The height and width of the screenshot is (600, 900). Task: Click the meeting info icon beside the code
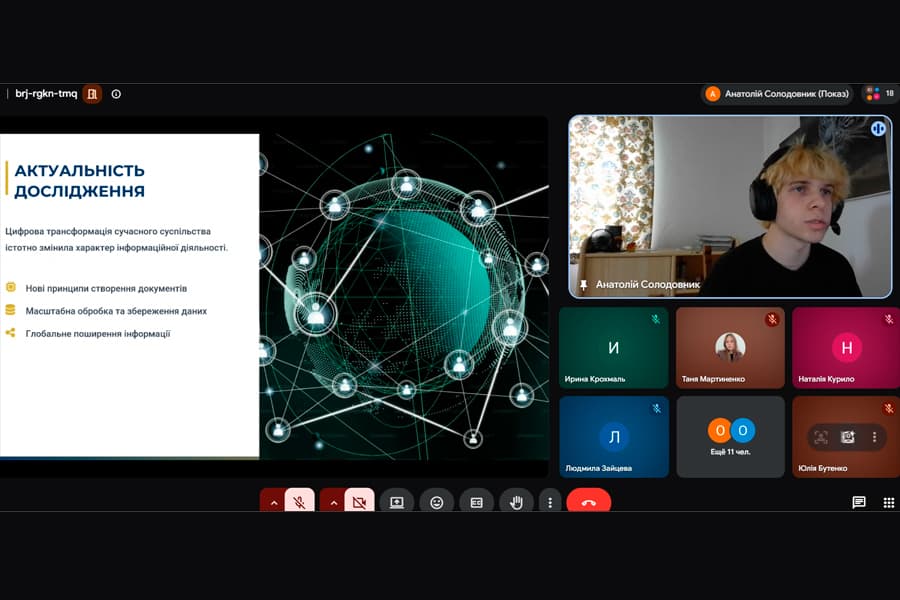pyautogui.click(x=116, y=94)
